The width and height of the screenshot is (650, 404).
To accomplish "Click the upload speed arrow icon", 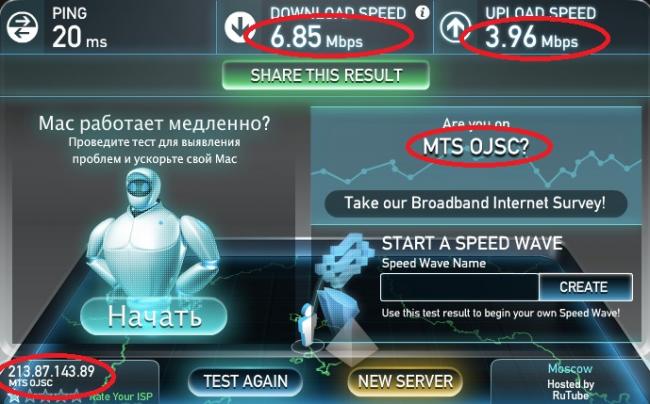I will click(455, 27).
